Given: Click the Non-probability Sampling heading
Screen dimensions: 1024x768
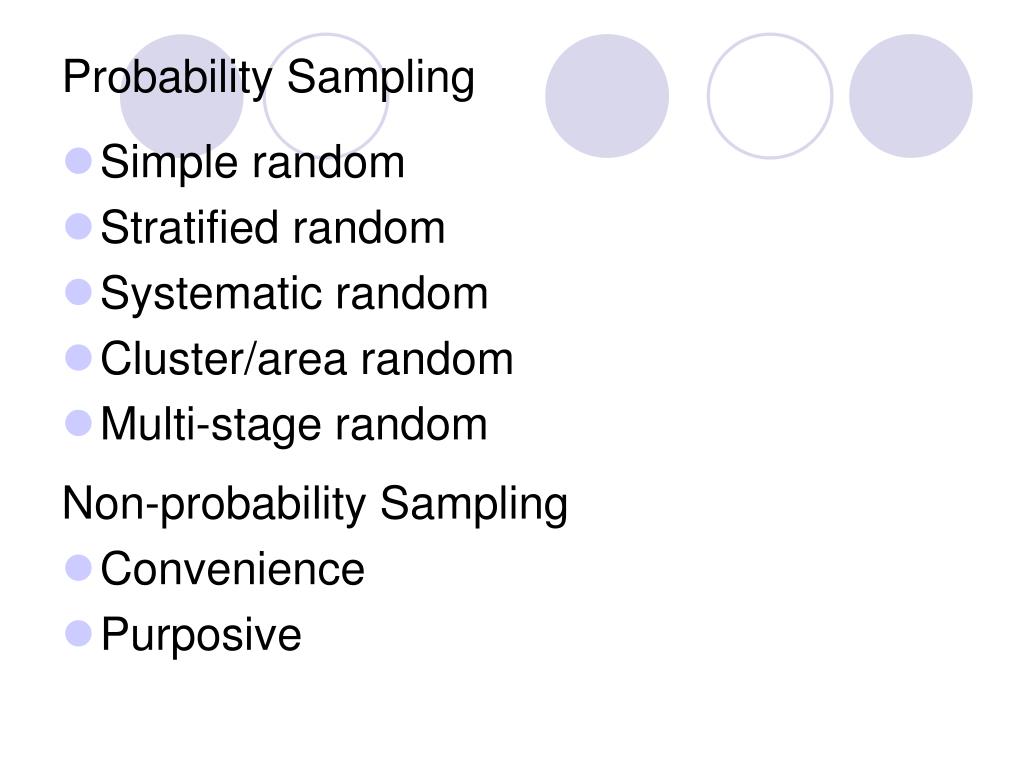Looking at the screenshot, I should [315, 505].
